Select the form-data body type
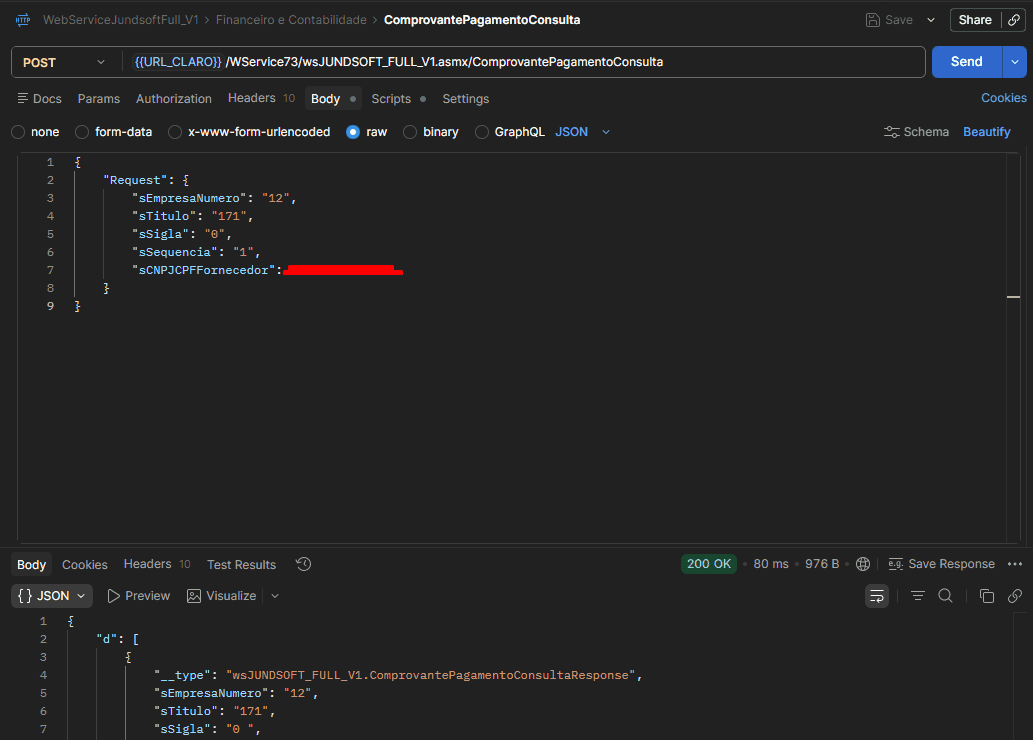 [113, 132]
